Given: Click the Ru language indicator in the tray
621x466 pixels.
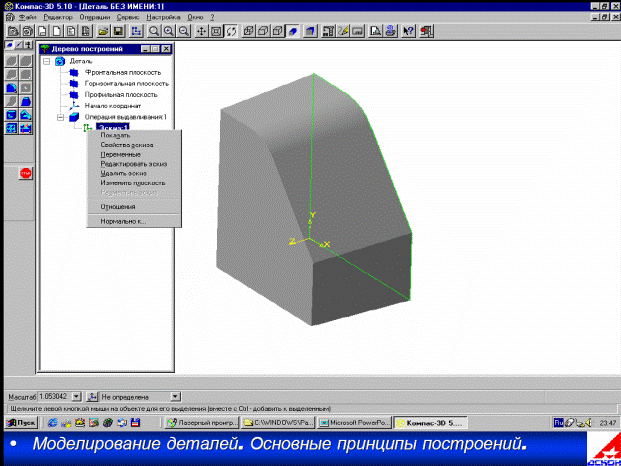Looking at the screenshot, I should coord(558,423).
